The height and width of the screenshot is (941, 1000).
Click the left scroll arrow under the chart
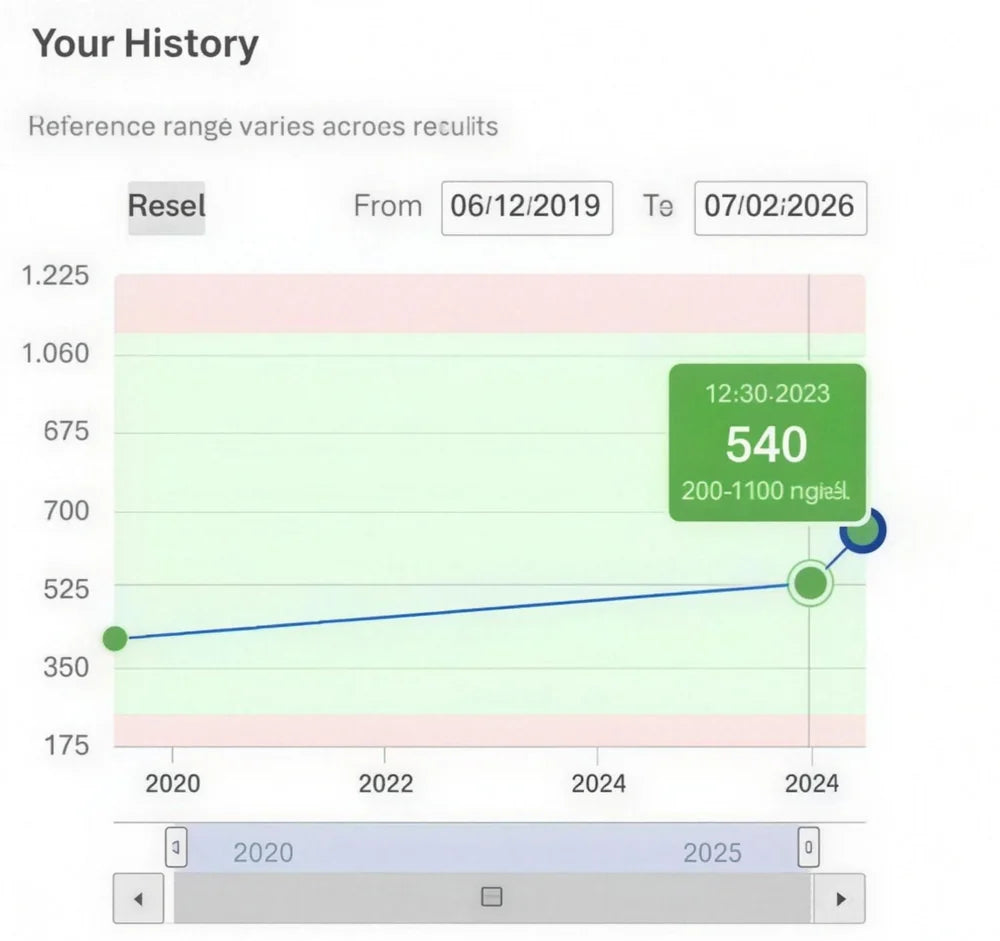[138, 898]
